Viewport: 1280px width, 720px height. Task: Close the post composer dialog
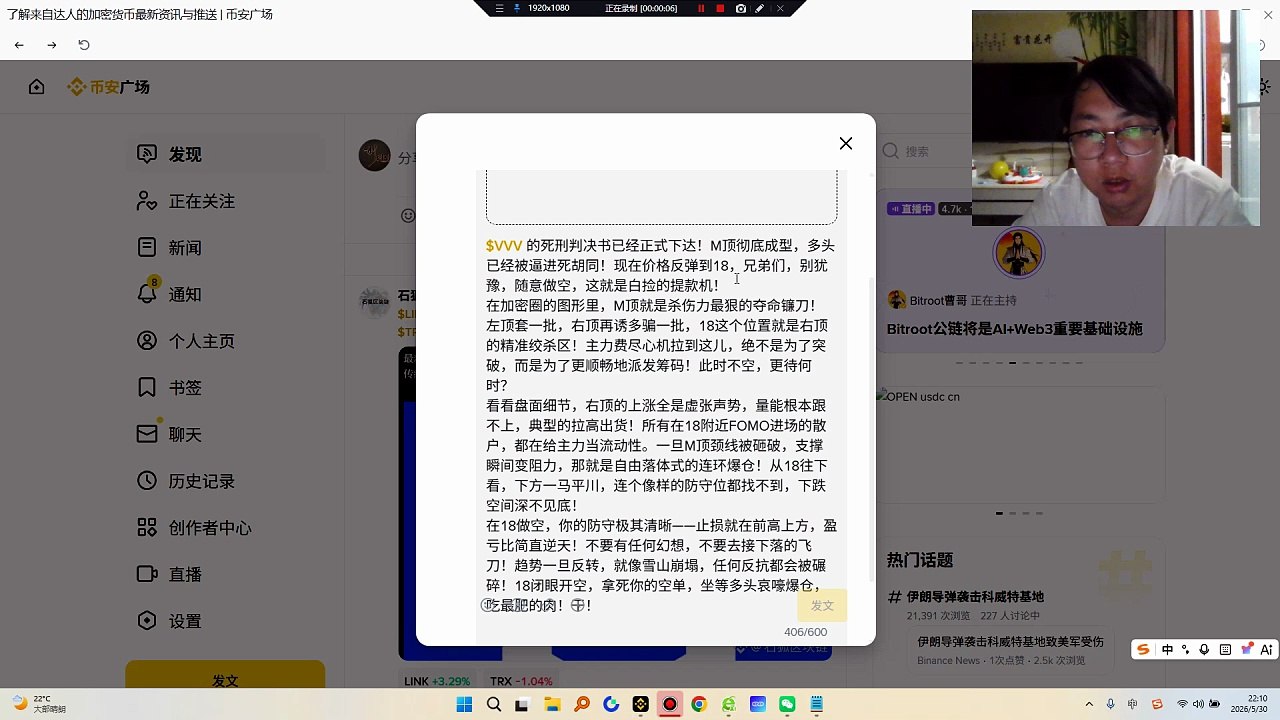click(x=846, y=144)
